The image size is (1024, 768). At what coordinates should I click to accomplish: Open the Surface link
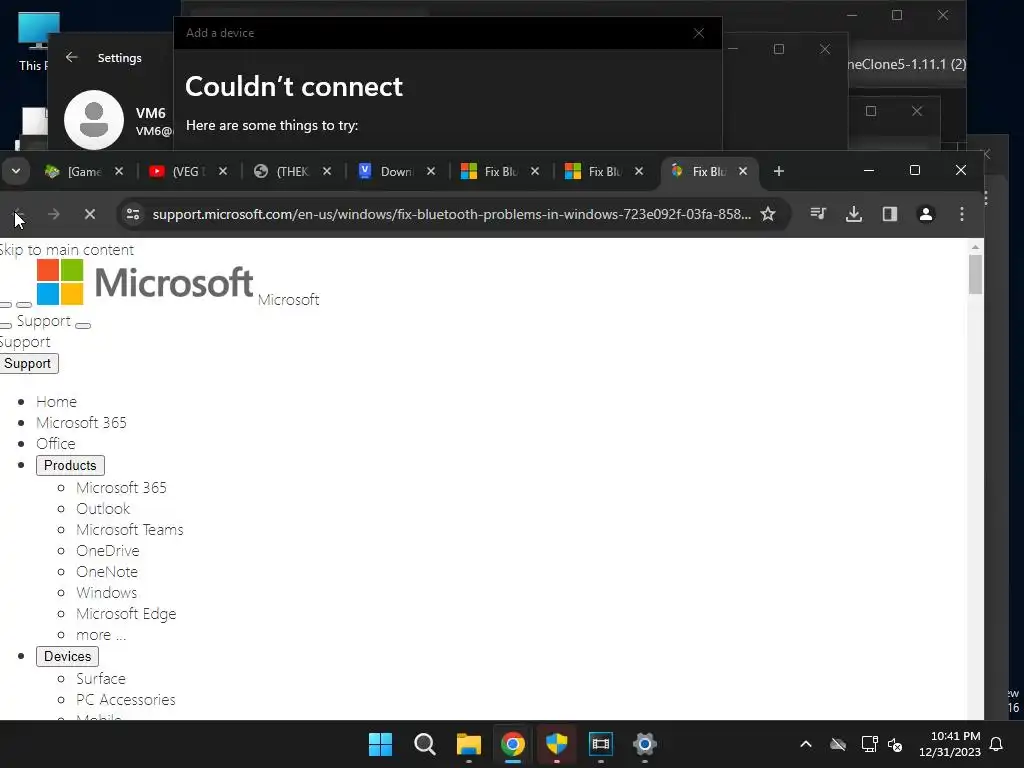pyautogui.click(x=101, y=679)
